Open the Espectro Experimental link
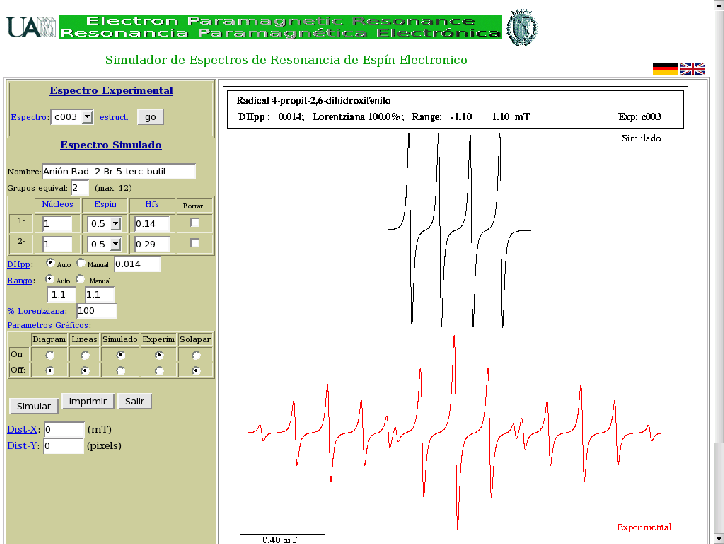Image resolution: width=724 pixels, height=544 pixels. pyautogui.click(x=111, y=91)
